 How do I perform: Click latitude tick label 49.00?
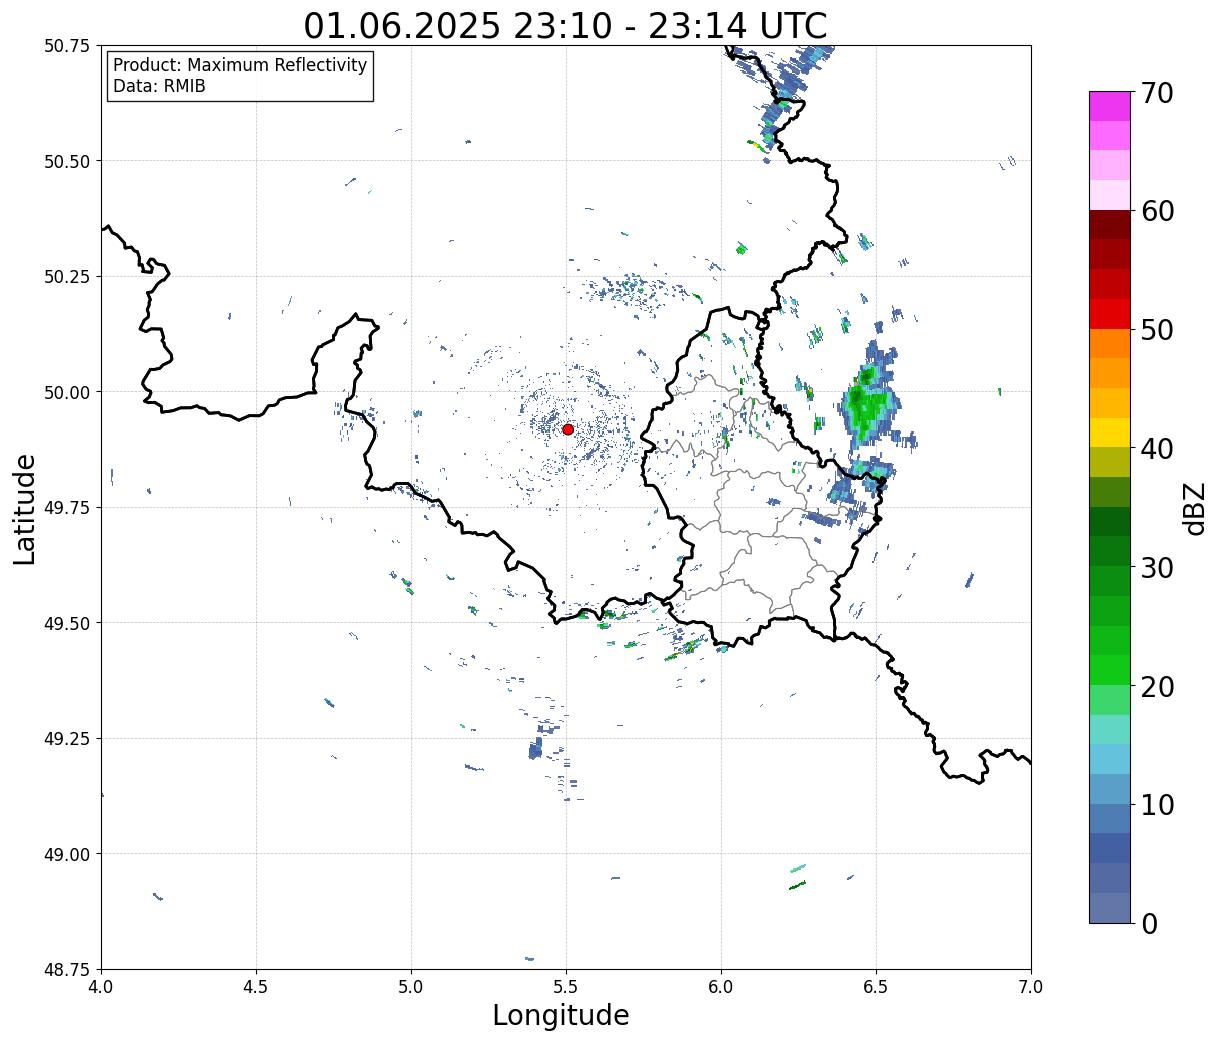67,854
